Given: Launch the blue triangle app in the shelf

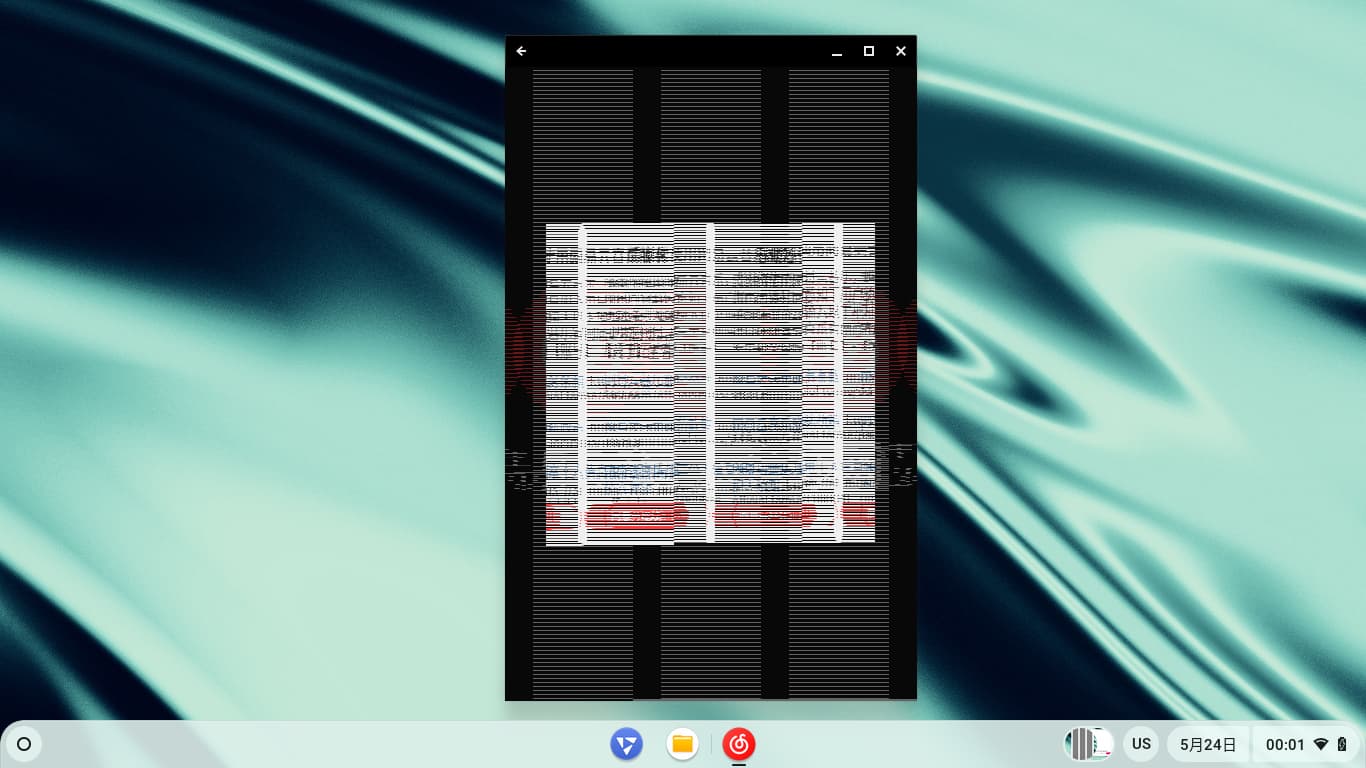Looking at the screenshot, I should [627, 744].
